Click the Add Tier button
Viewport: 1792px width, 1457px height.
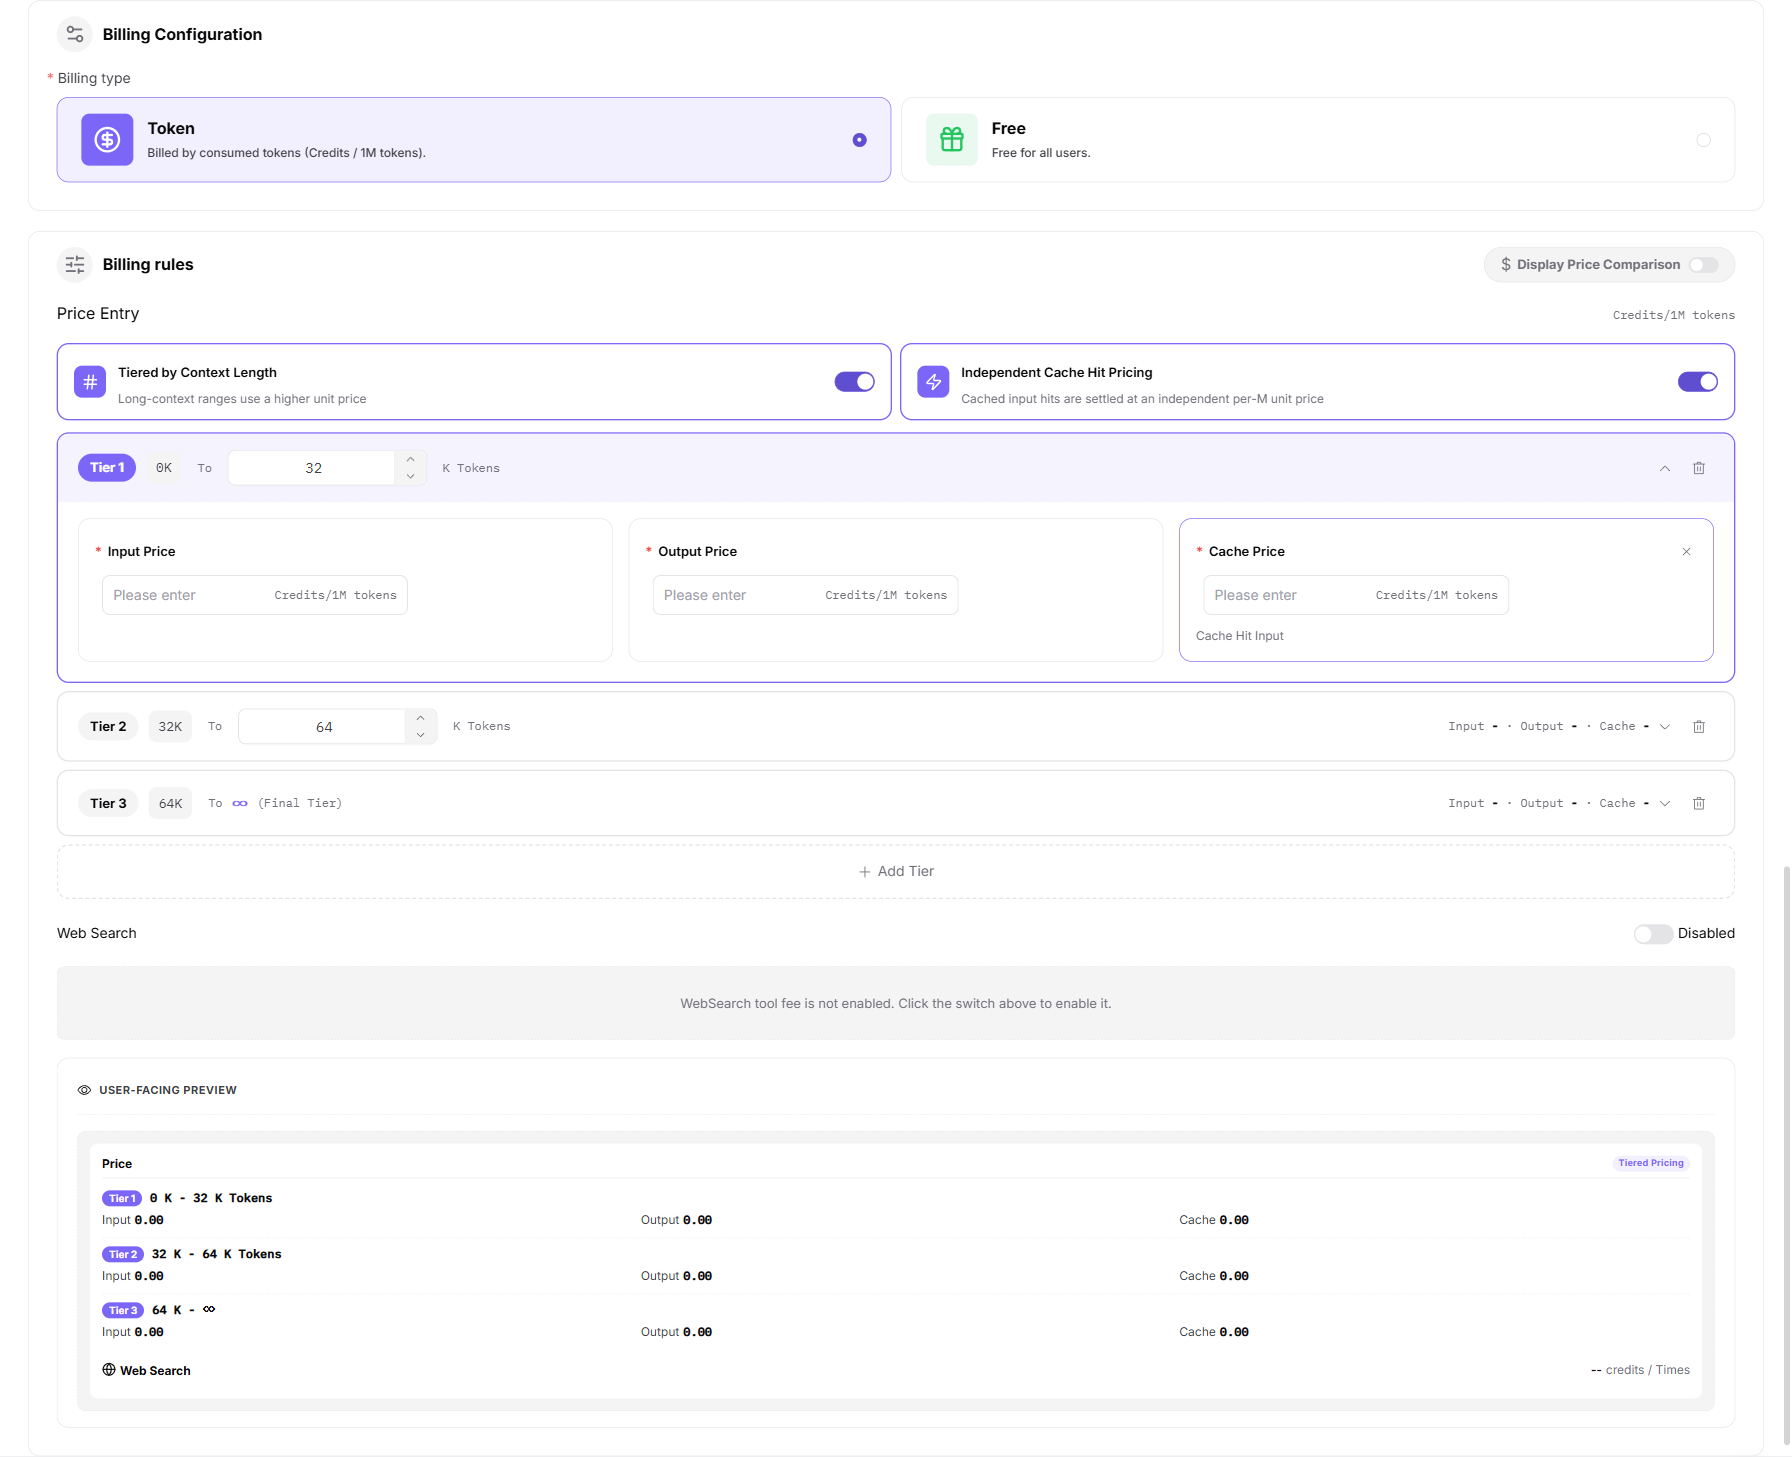click(896, 871)
